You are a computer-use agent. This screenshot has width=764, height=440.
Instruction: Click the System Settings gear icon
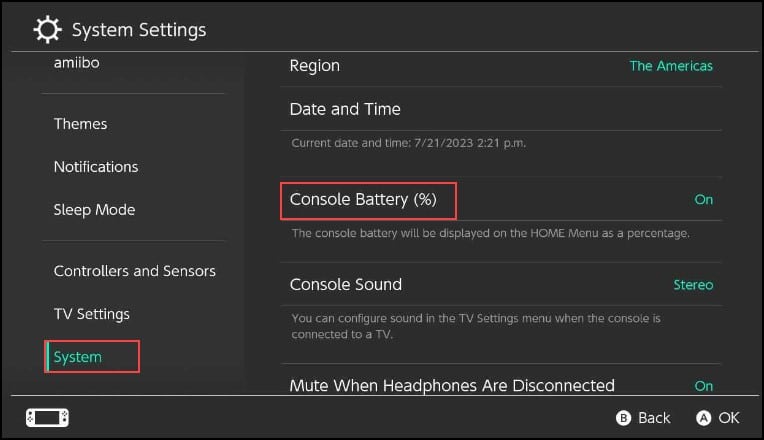coord(47,30)
